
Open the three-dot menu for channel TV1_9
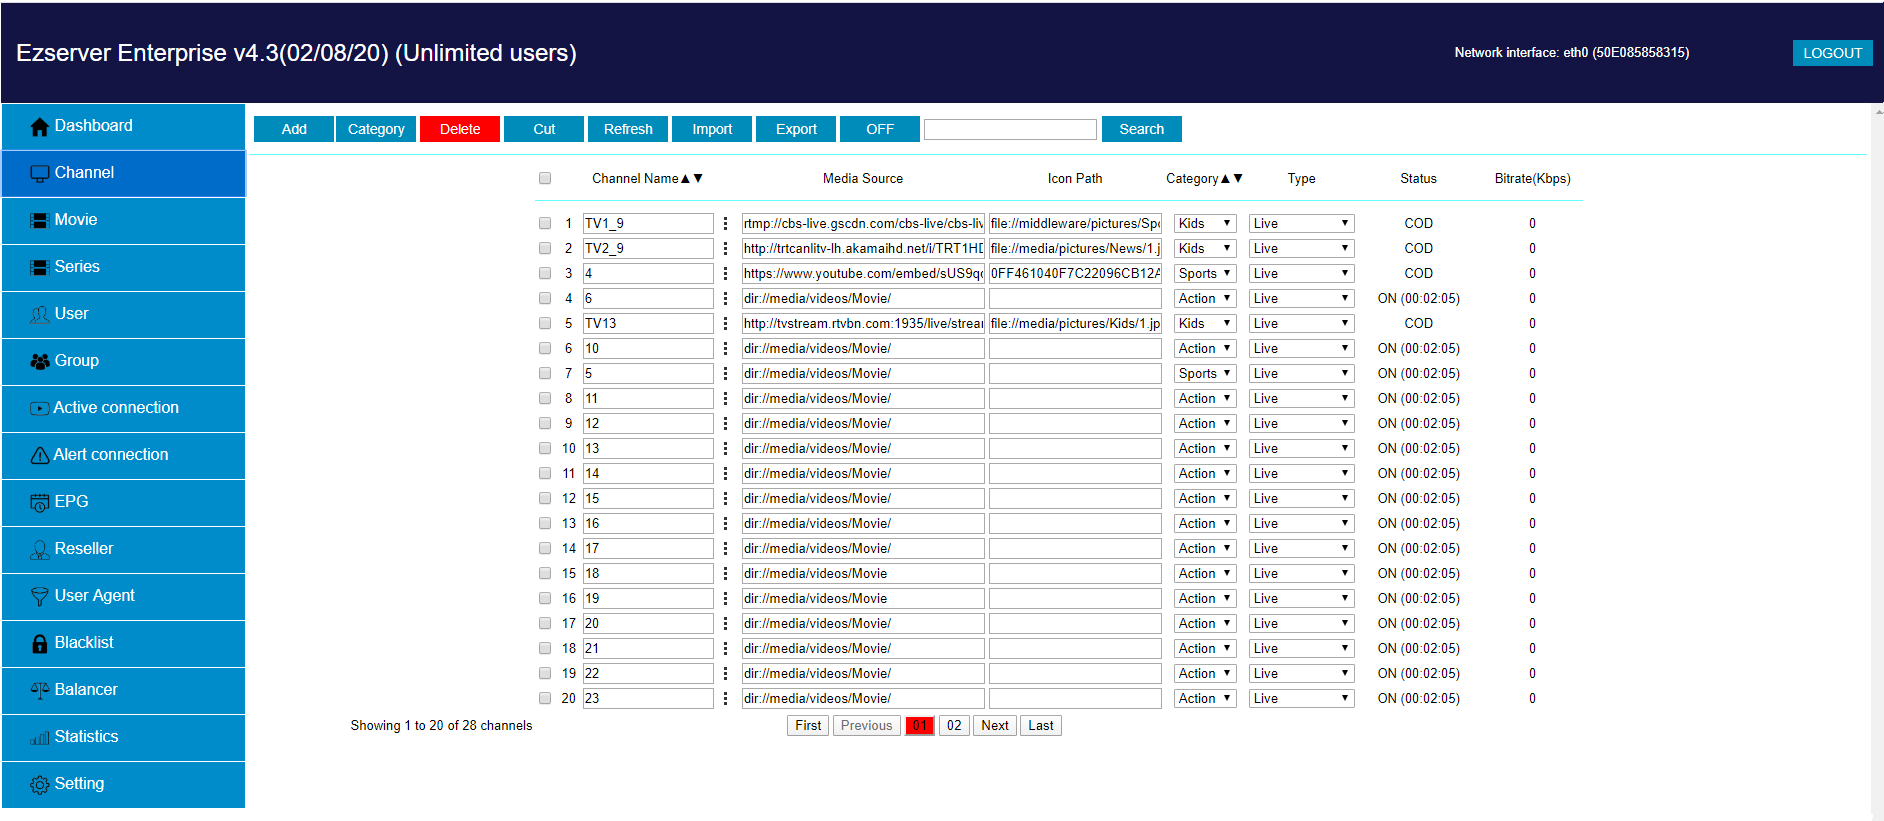pos(725,223)
